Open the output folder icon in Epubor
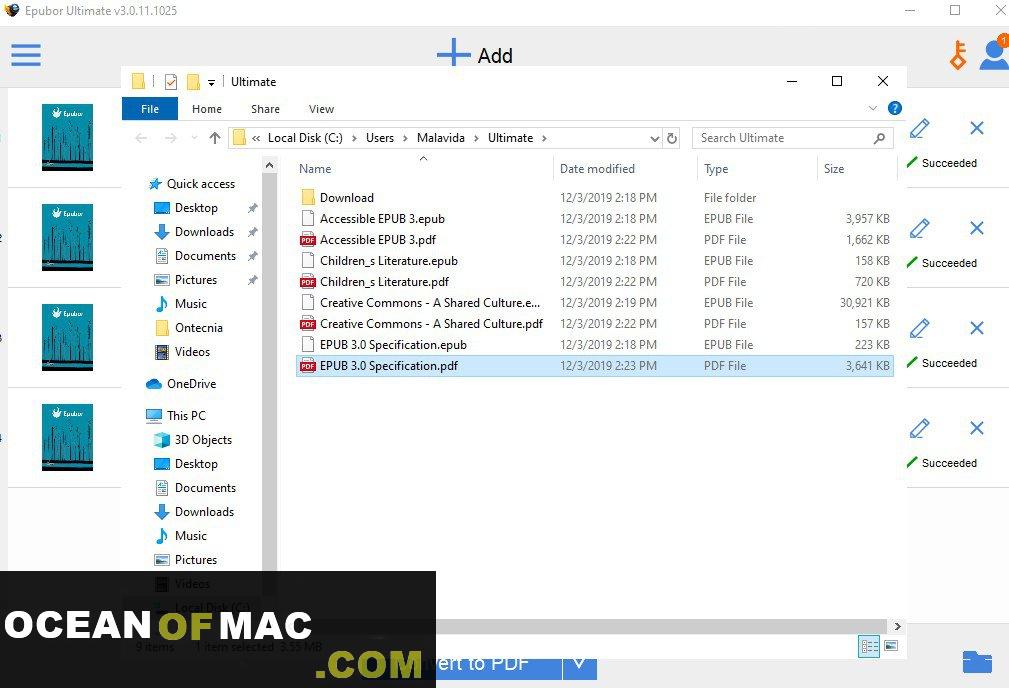The image size is (1009, 688). tap(977, 662)
